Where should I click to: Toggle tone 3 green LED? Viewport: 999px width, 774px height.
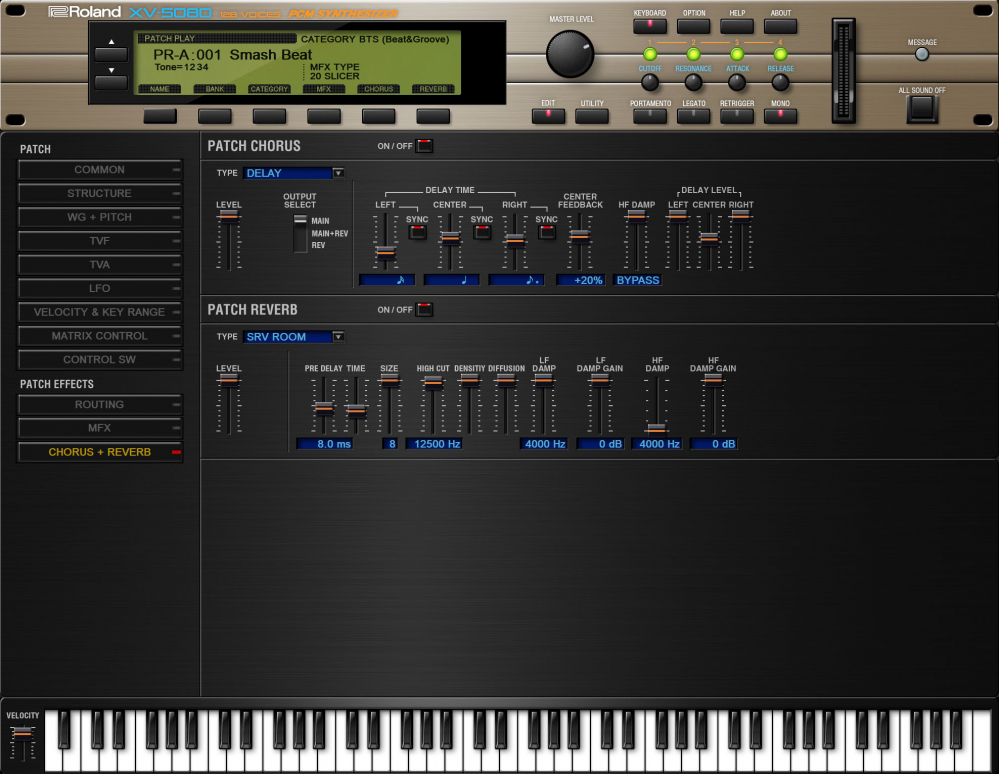coord(737,55)
